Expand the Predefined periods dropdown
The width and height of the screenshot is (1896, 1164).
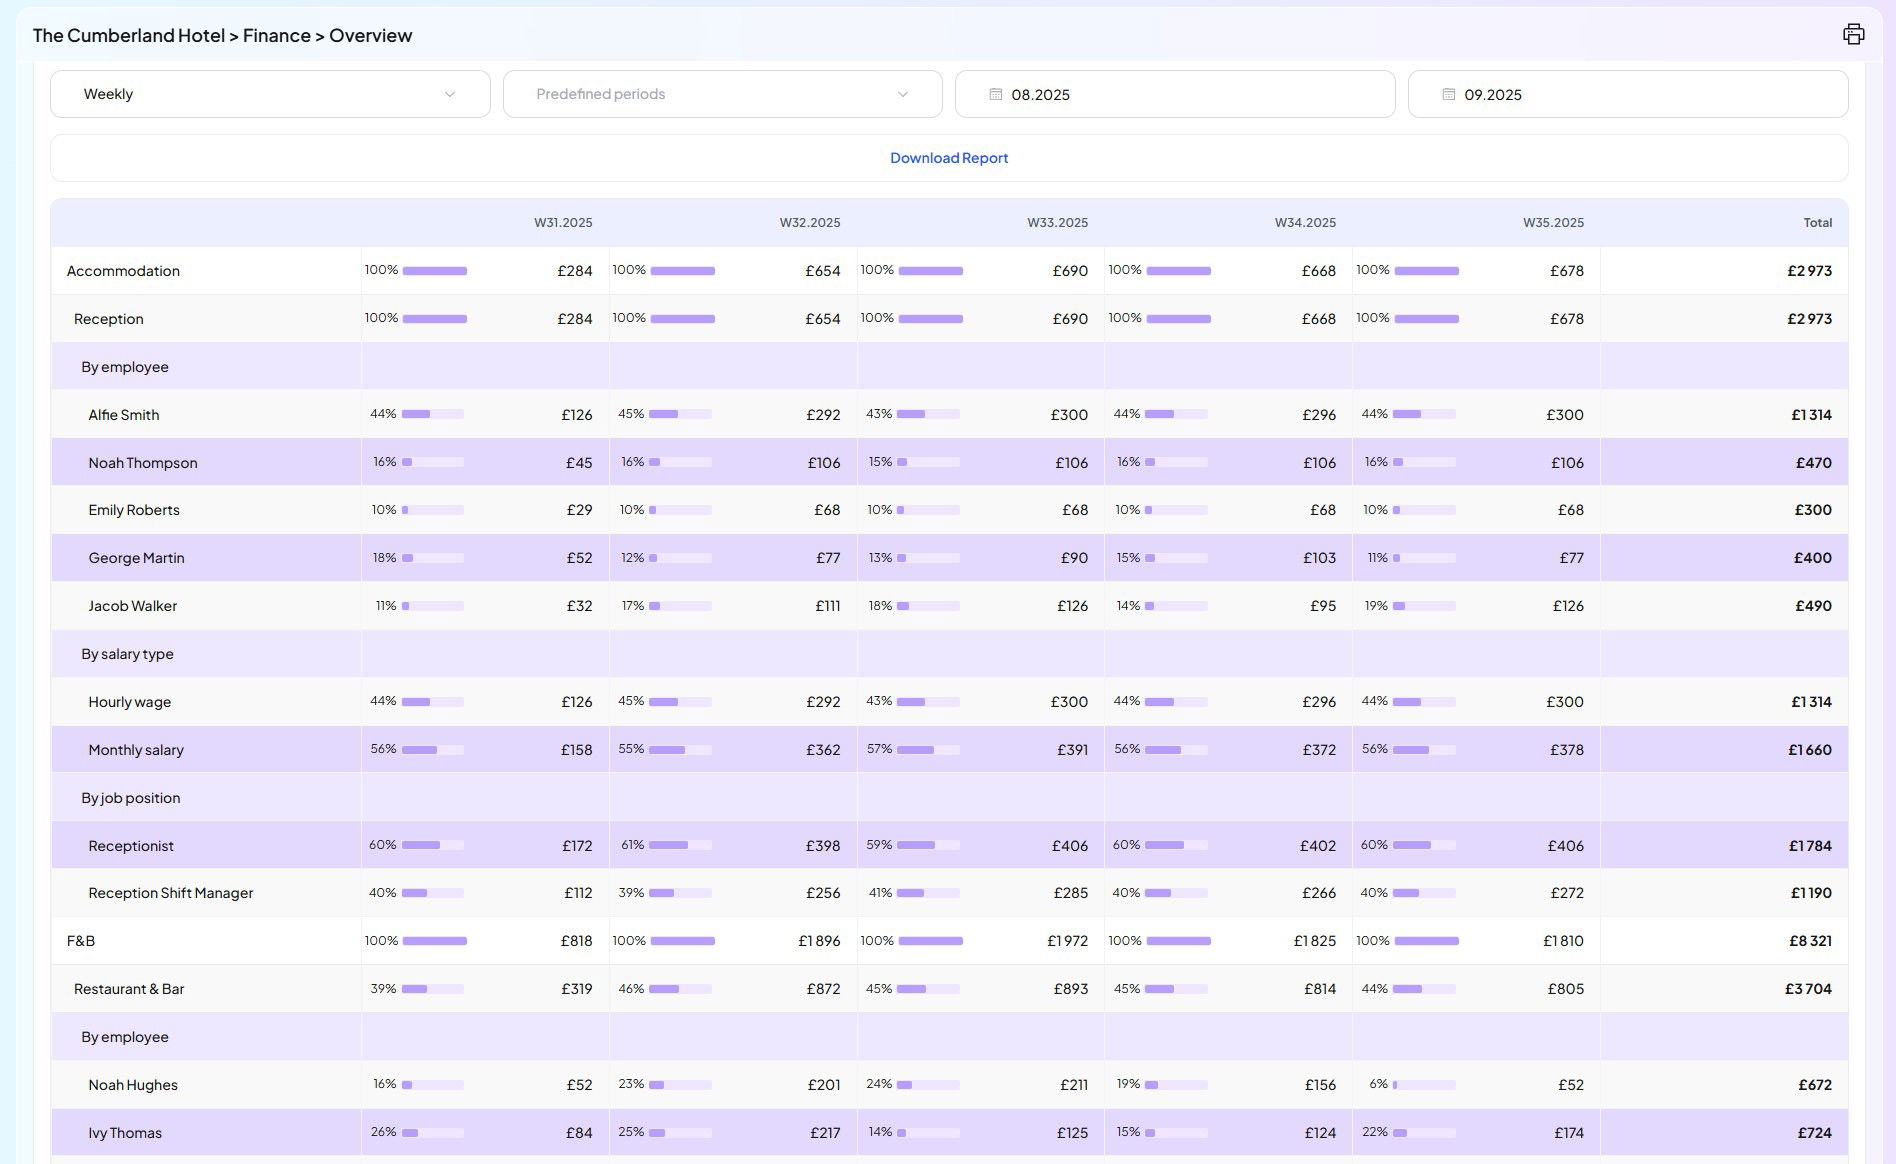click(721, 94)
